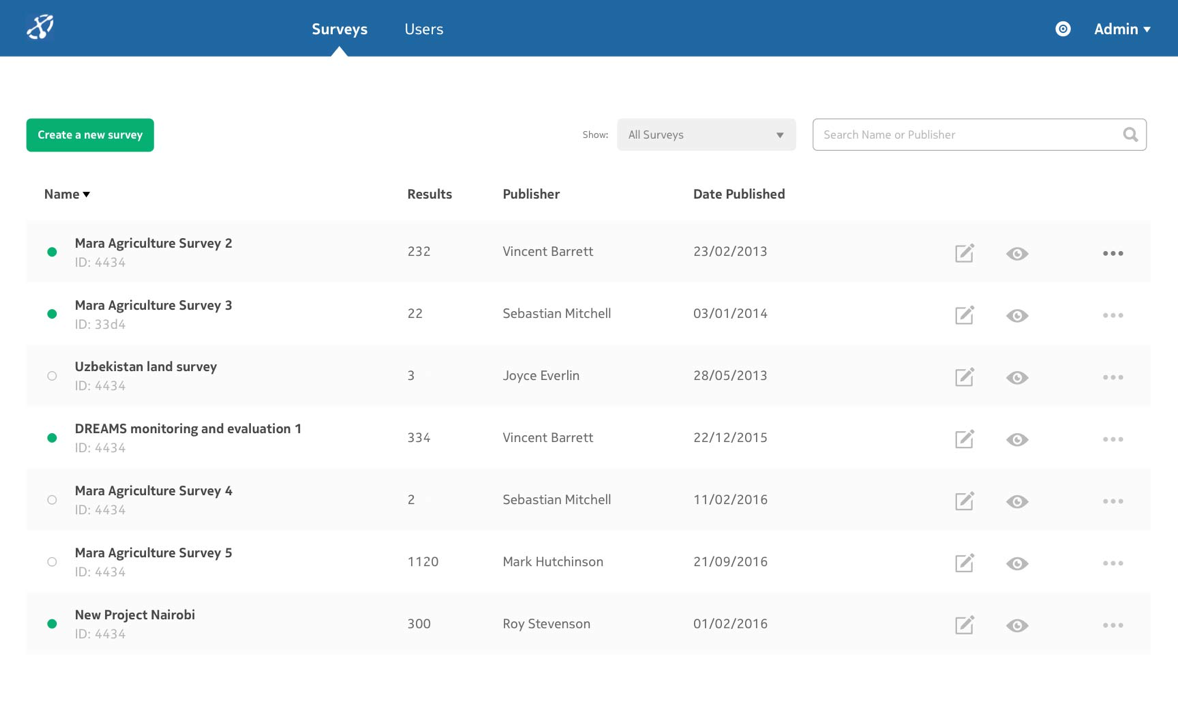Click the app logo in header

[40, 27]
